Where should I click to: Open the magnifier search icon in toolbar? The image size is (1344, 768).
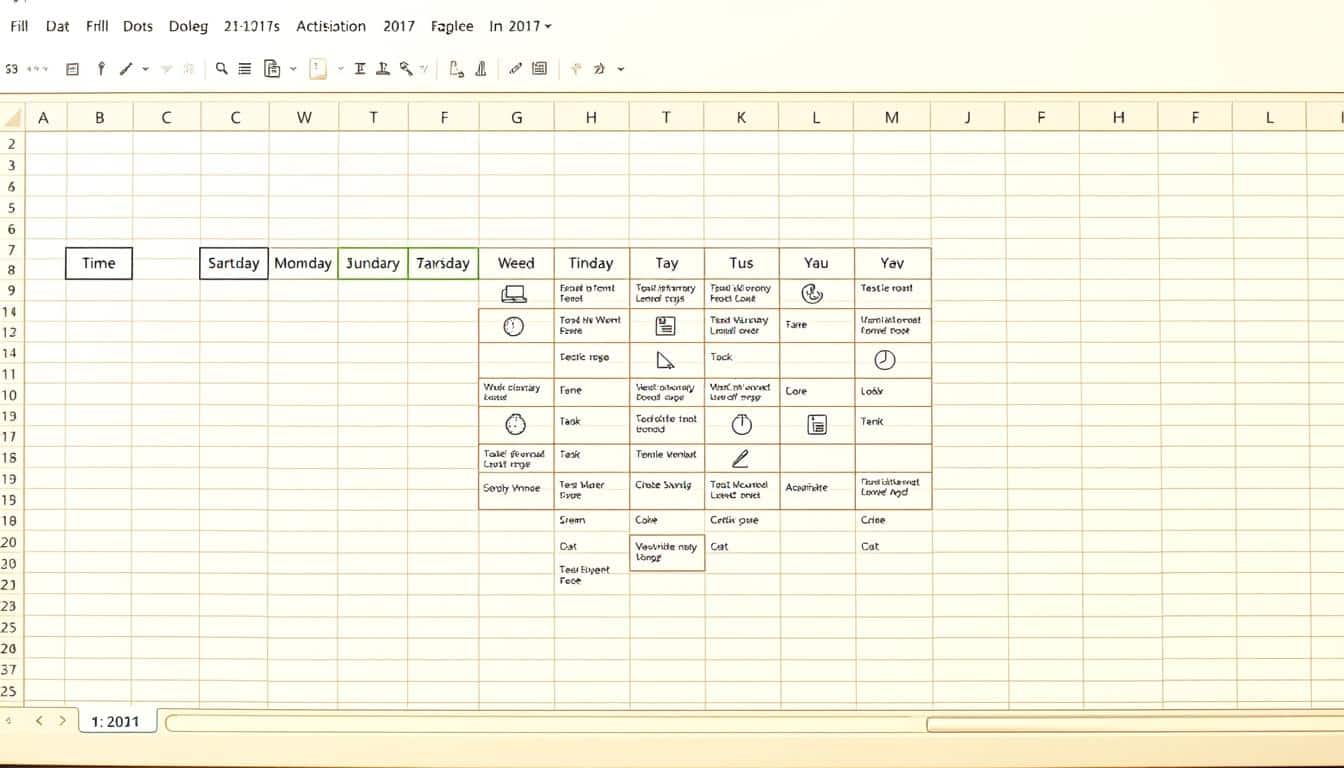pos(221,68)
